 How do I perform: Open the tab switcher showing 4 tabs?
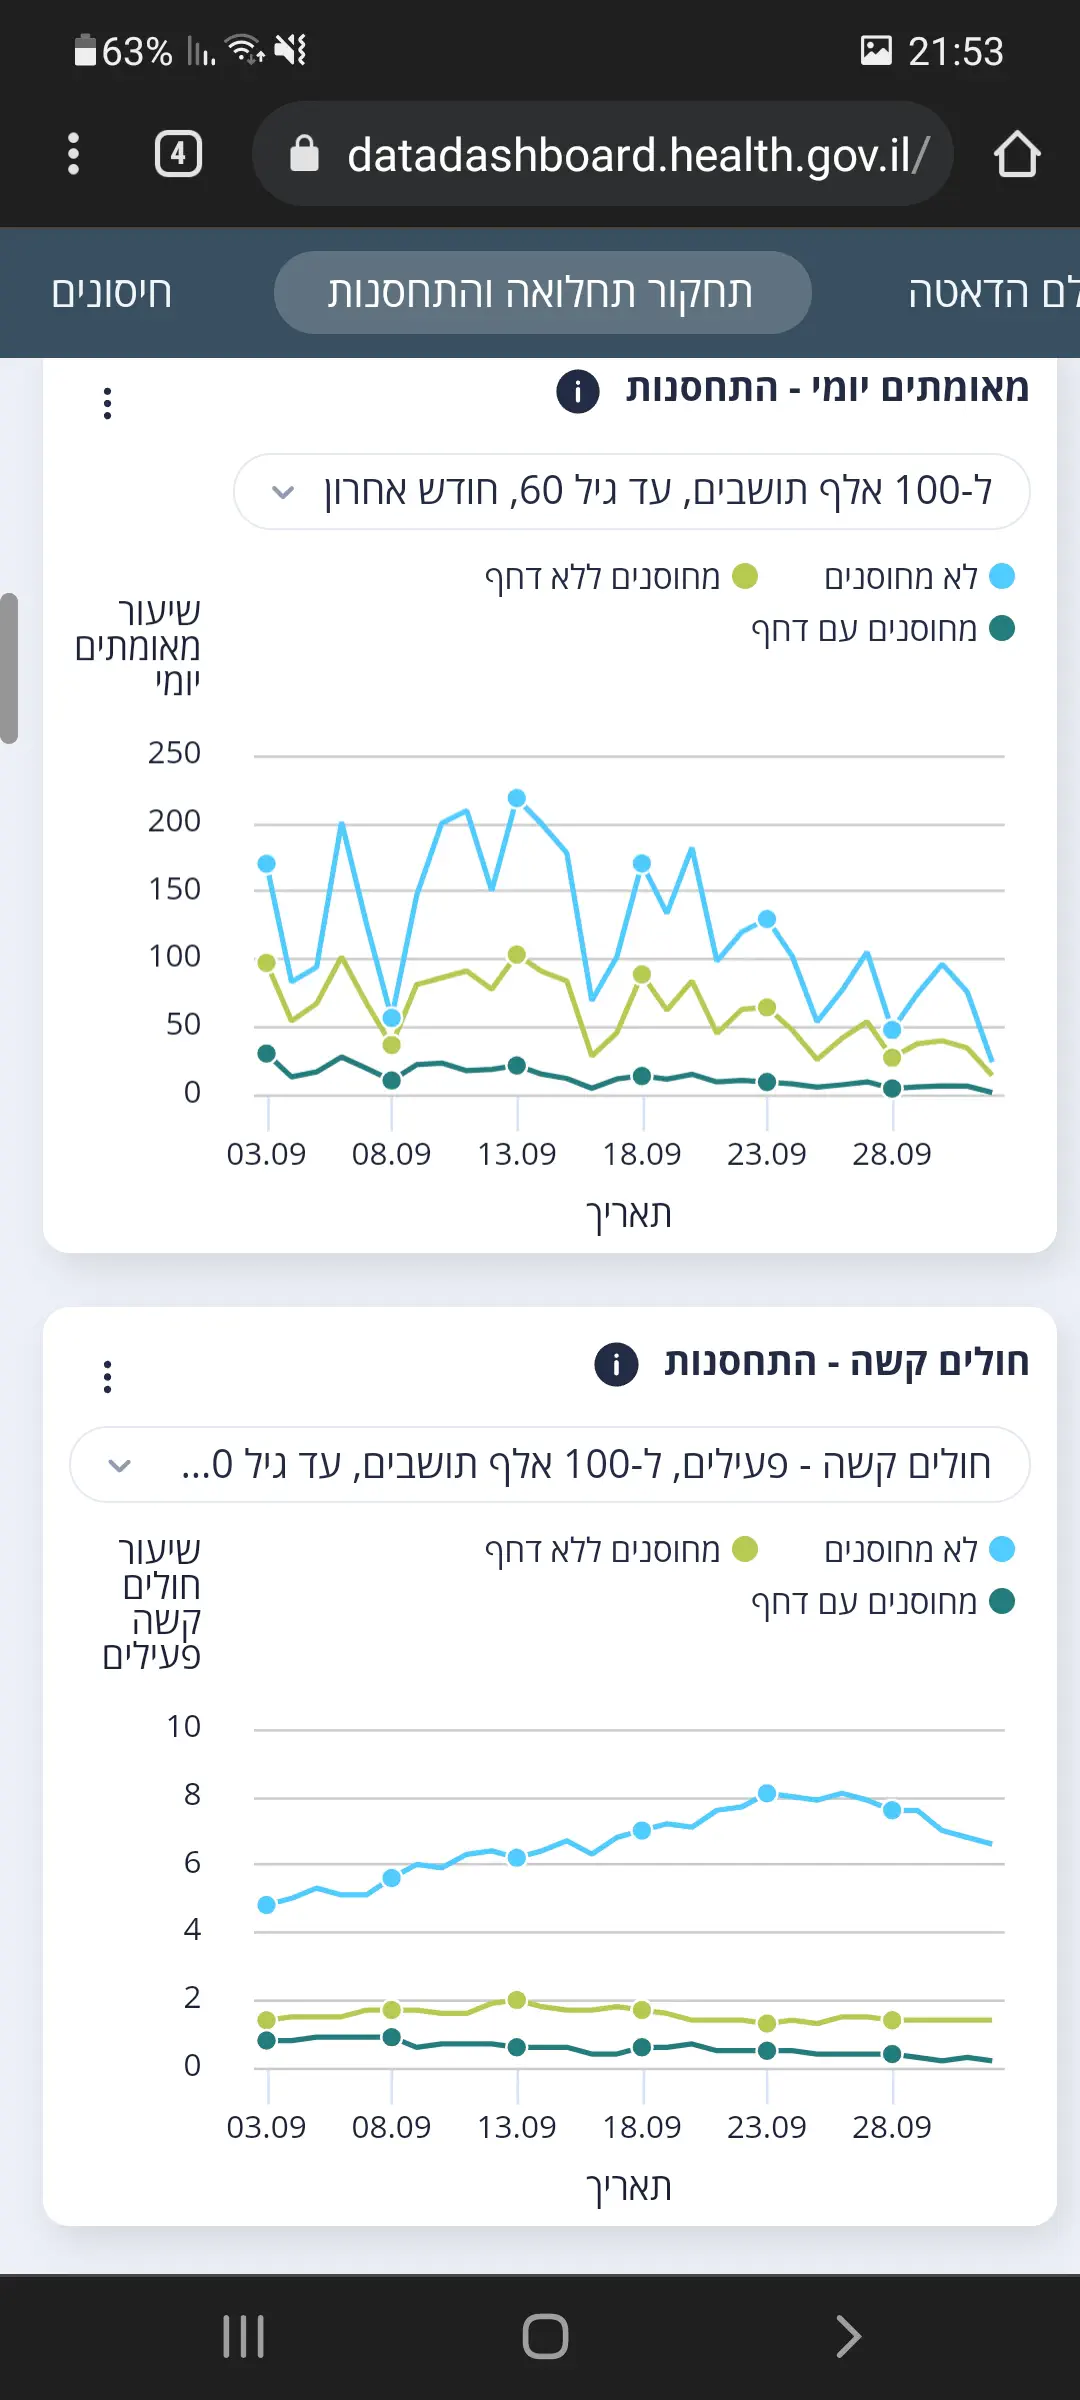178,154
